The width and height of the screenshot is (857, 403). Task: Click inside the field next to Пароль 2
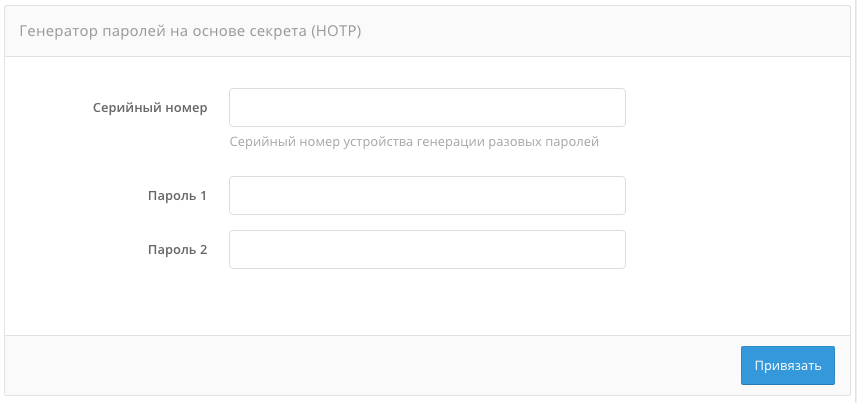427,250
